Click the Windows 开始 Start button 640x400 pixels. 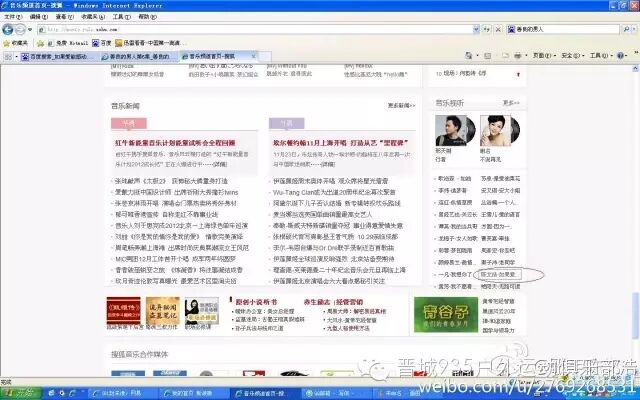click(x=21, y=393)
